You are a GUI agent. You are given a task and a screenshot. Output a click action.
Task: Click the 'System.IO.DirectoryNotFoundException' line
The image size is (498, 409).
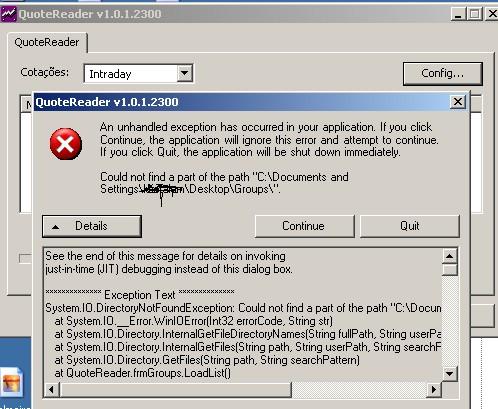coord(243,308)
